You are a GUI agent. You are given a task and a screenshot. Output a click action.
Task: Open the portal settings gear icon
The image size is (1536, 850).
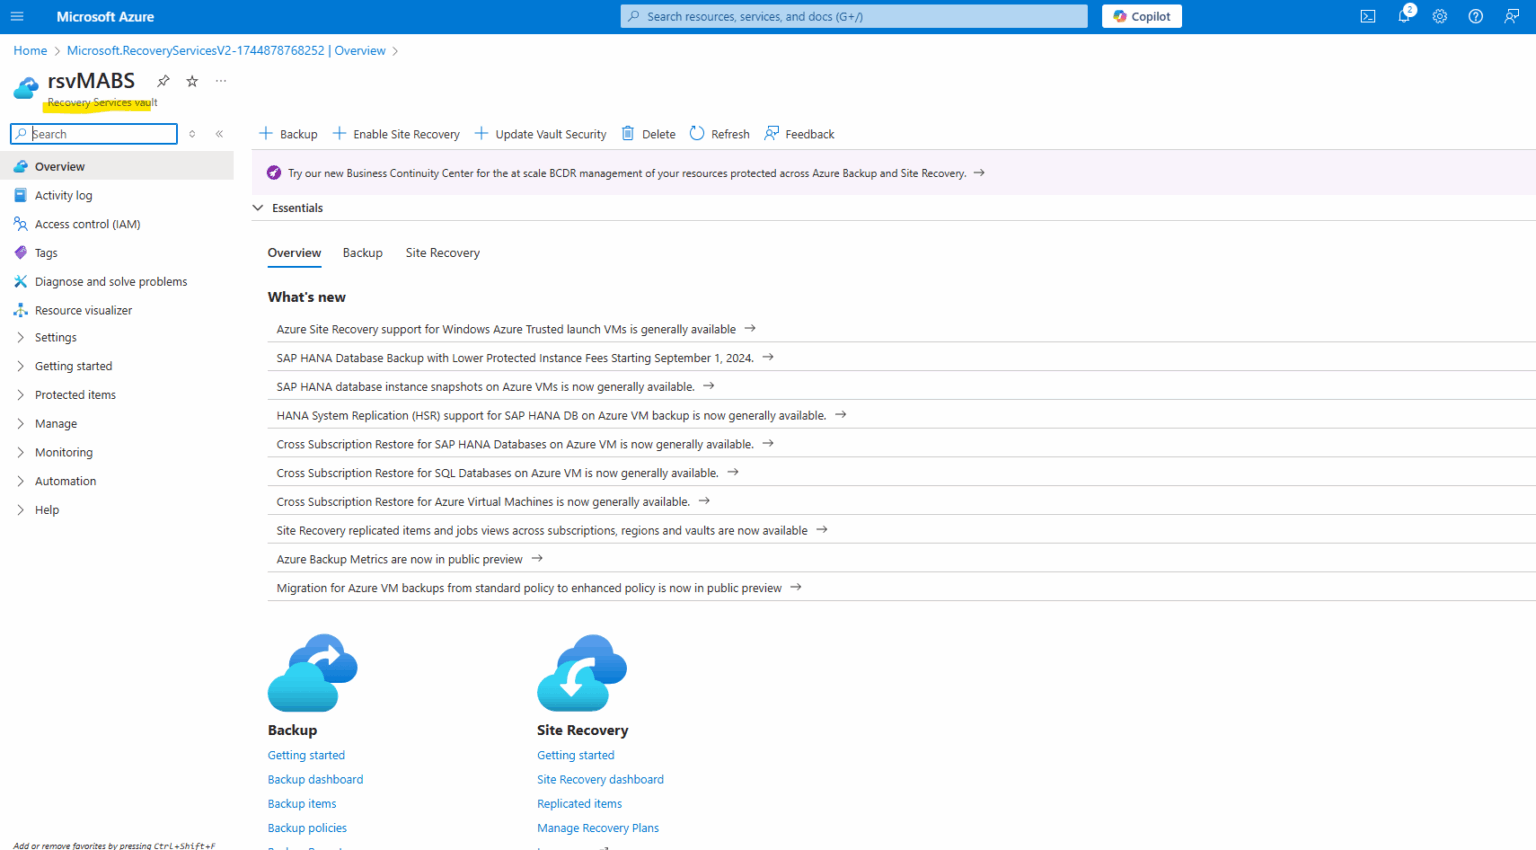click(1439, 17)
